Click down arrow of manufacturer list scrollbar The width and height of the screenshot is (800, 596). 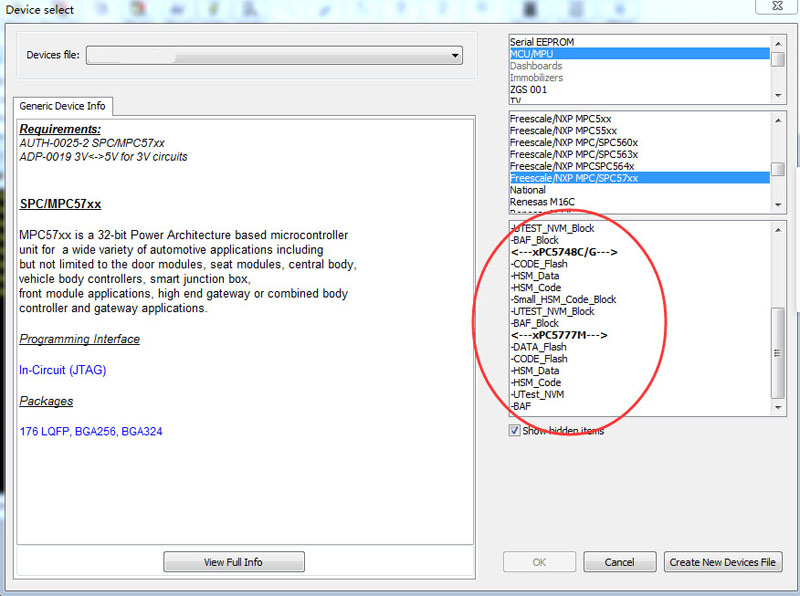pyautogui.click(x=778, y=205)
